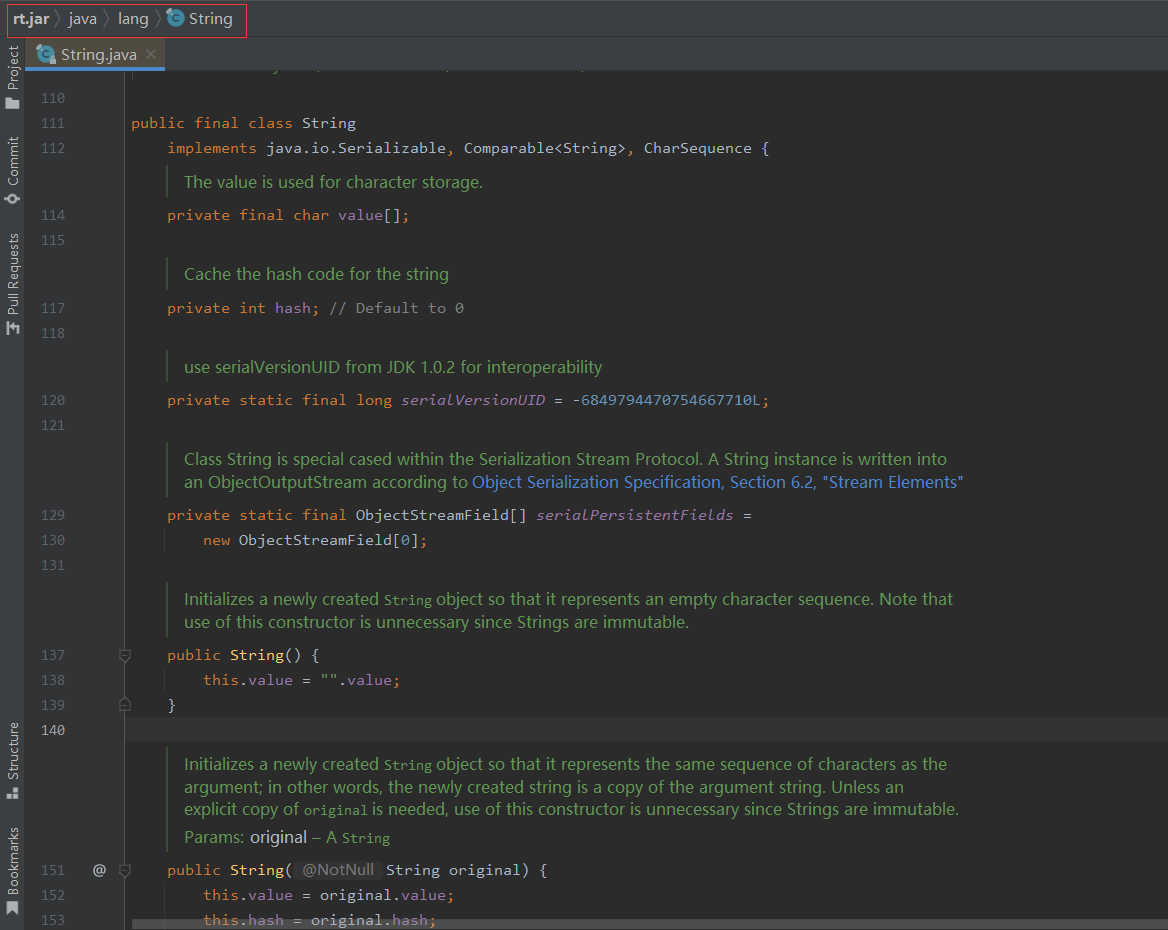1168x930 pixels.
Task: Click the 'private final char value[]' line
Action: tap(288, 215)
